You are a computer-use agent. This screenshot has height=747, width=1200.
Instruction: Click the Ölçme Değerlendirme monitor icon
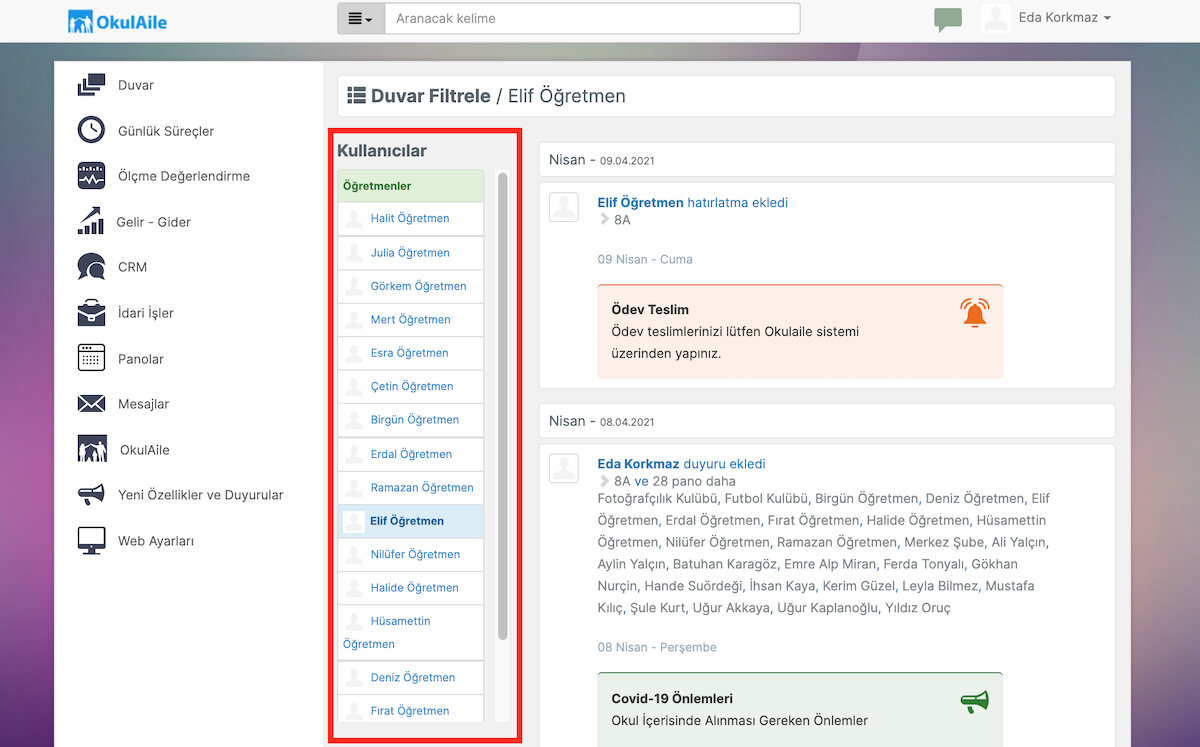[91, 176]
